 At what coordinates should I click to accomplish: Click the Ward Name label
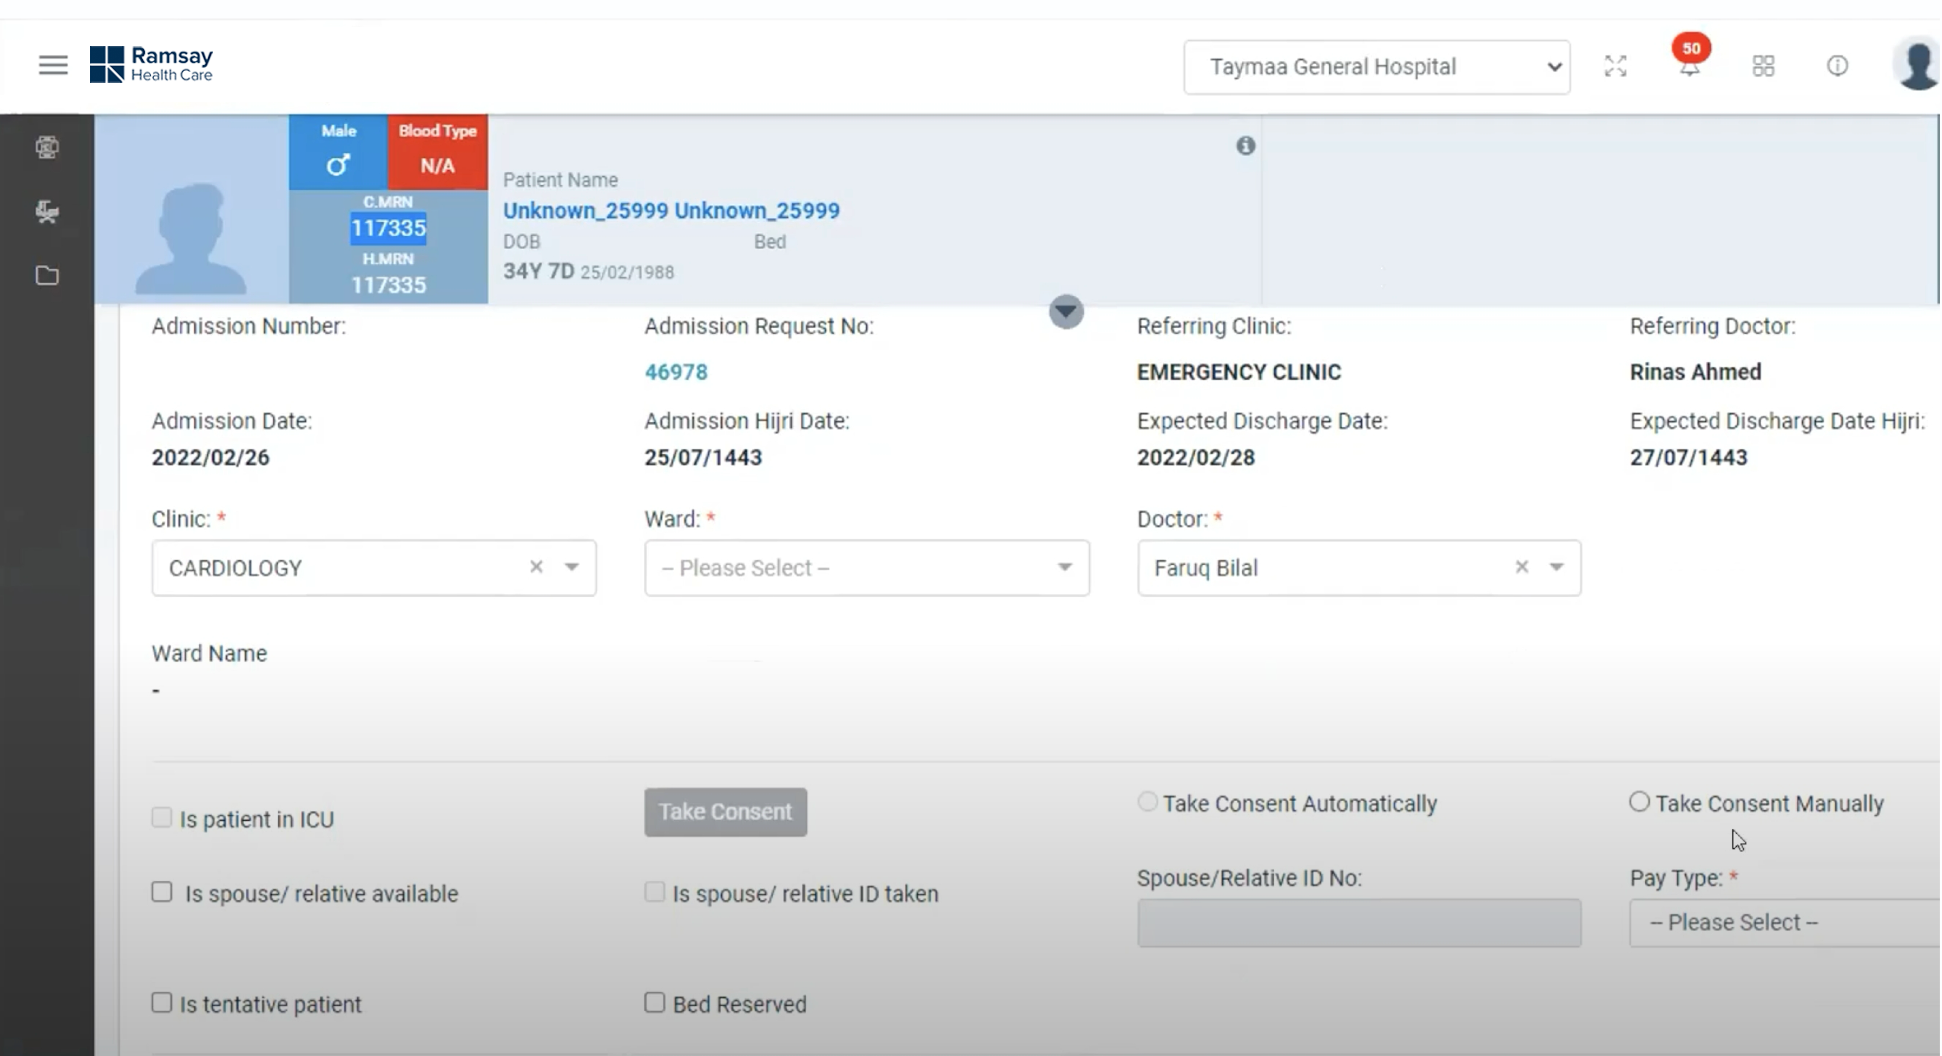(x=209, y=653)
